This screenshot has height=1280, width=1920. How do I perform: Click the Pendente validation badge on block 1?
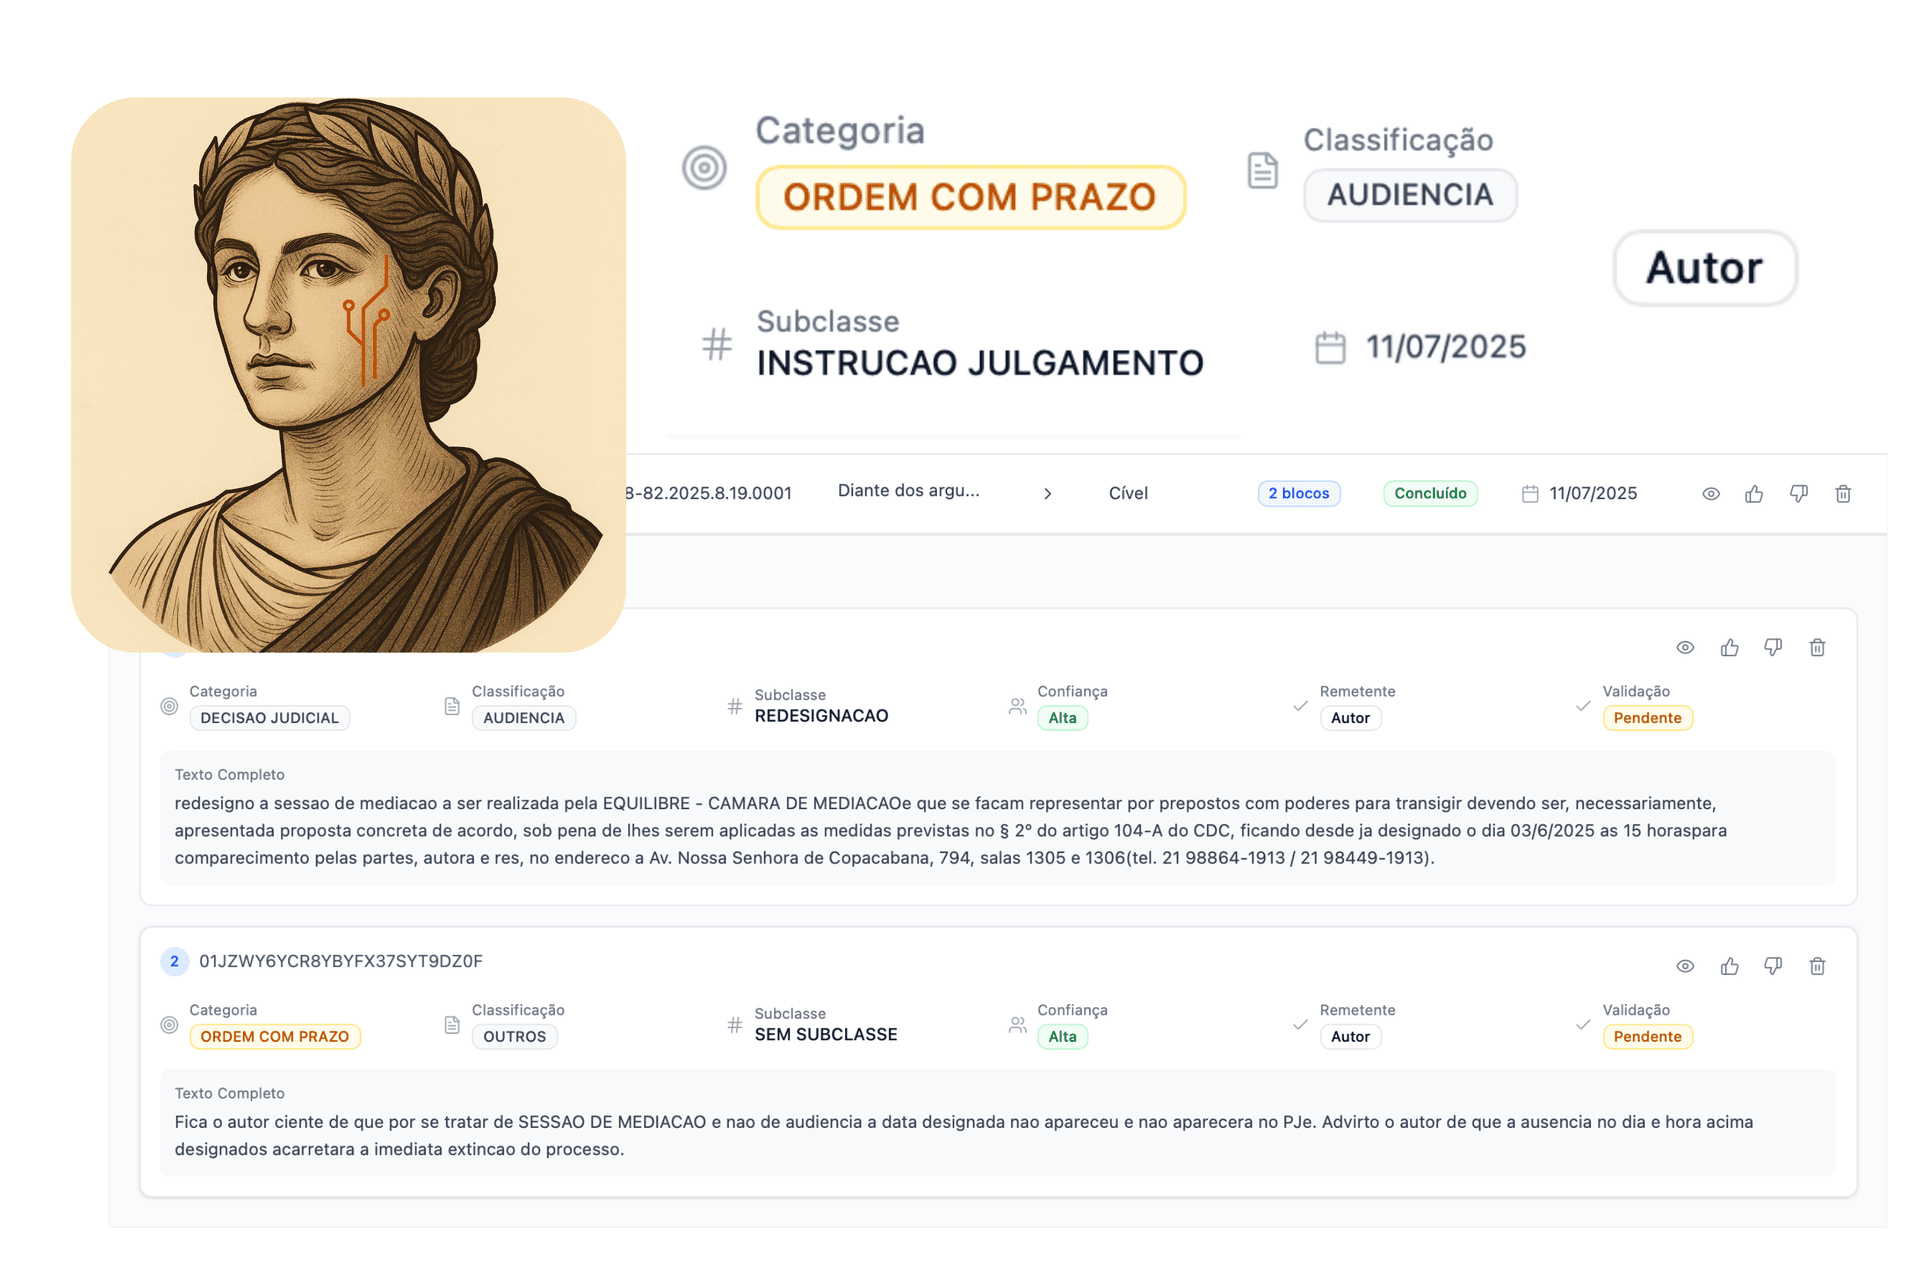click(1648, 717)
